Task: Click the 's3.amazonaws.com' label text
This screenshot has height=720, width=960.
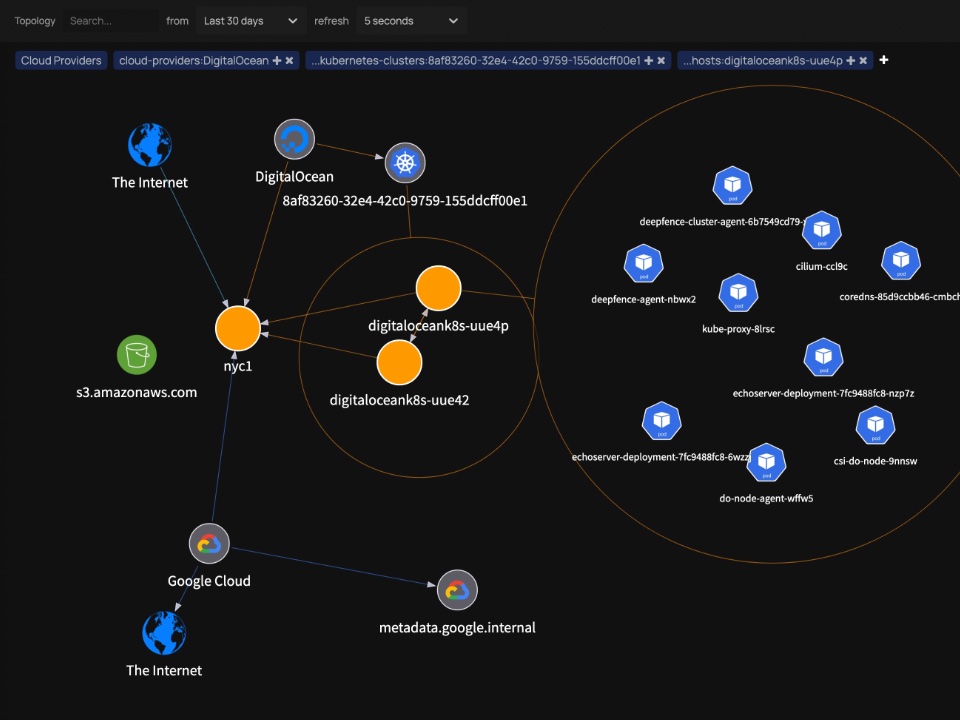Action: pos(137,392)
